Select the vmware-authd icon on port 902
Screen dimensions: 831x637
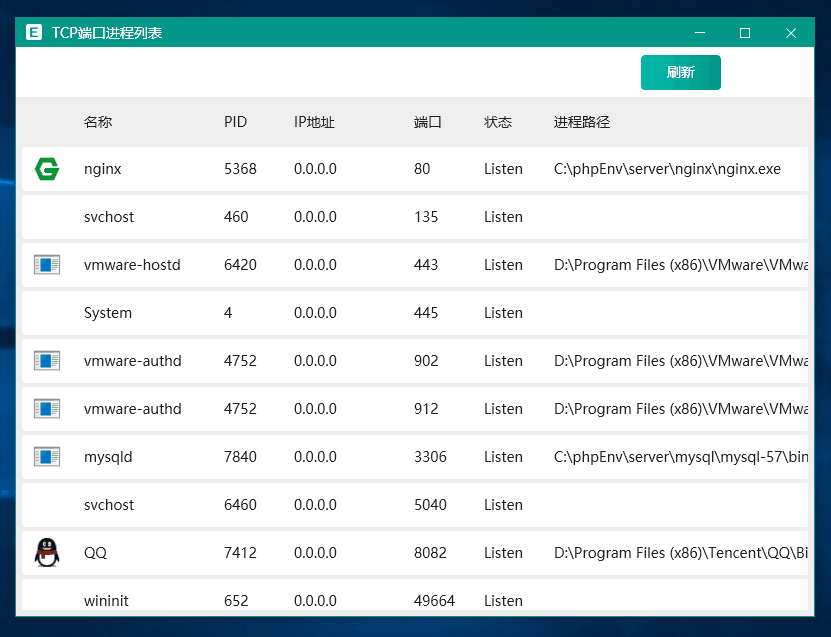tap(46, 360)
